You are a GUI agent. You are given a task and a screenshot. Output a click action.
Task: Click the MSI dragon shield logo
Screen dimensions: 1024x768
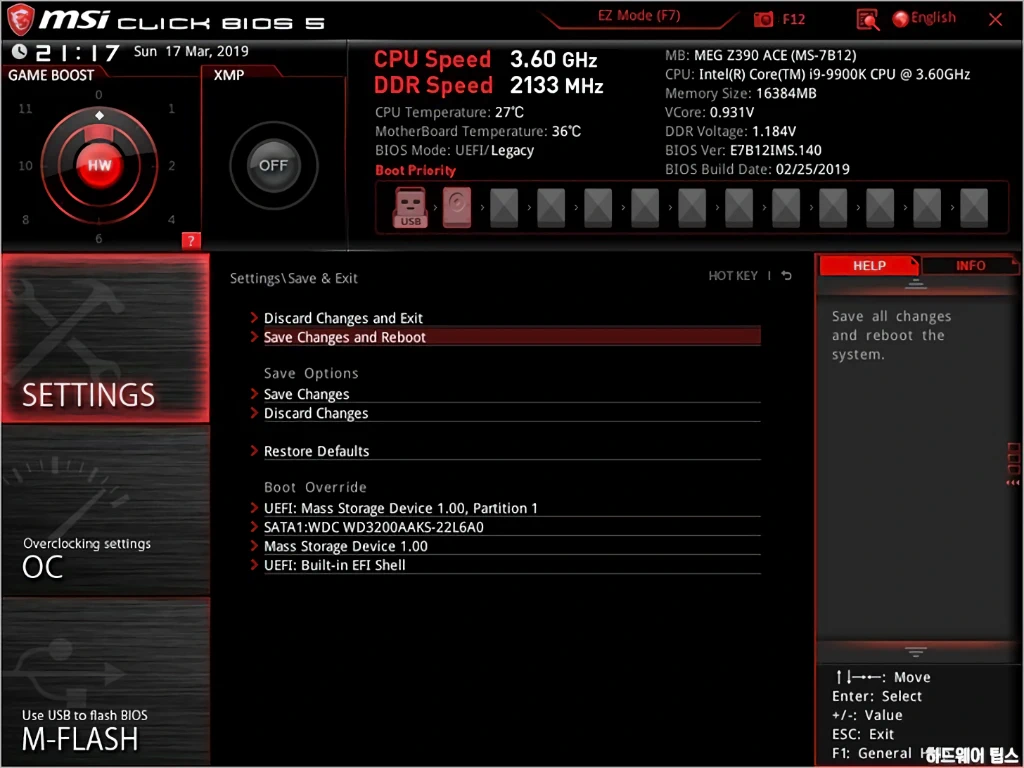click(20, 20)
